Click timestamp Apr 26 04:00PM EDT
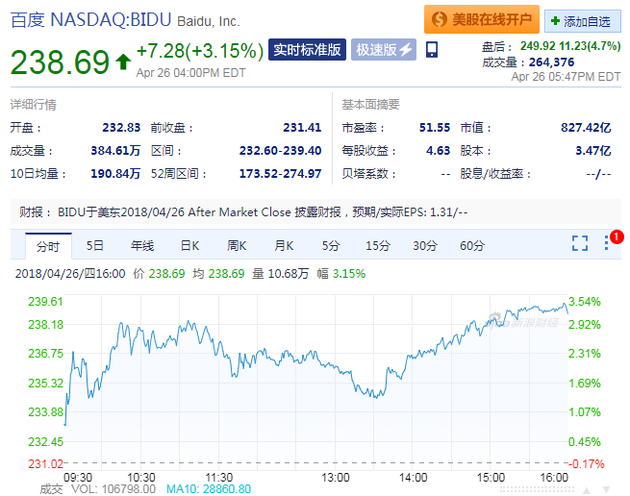Image resolution: width=630 pixels, height=496 pixels. point(191,73)
